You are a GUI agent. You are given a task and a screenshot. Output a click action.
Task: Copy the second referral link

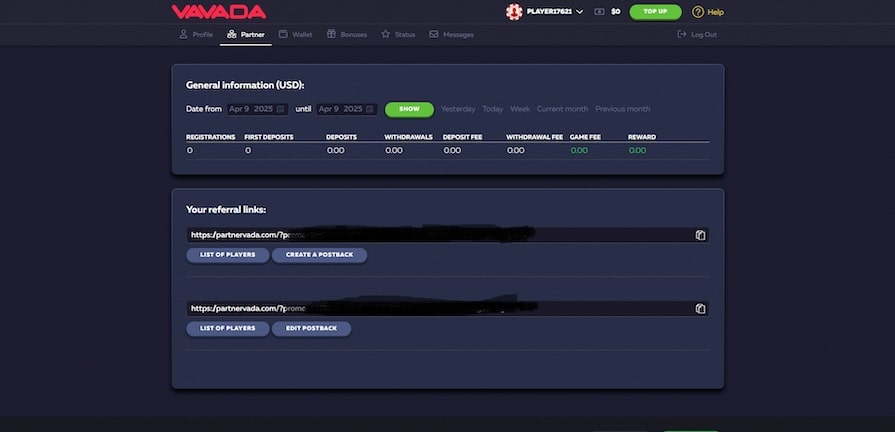(x=700, y=309)
